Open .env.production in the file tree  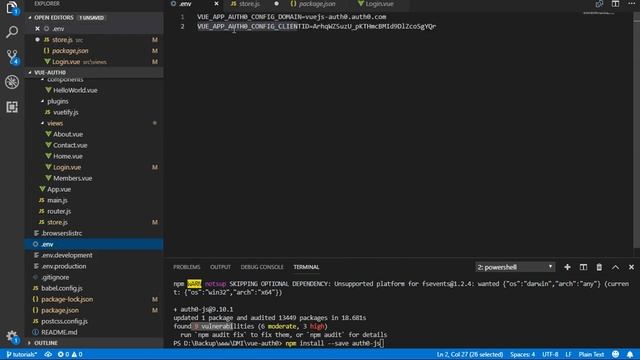coord(64,267)
